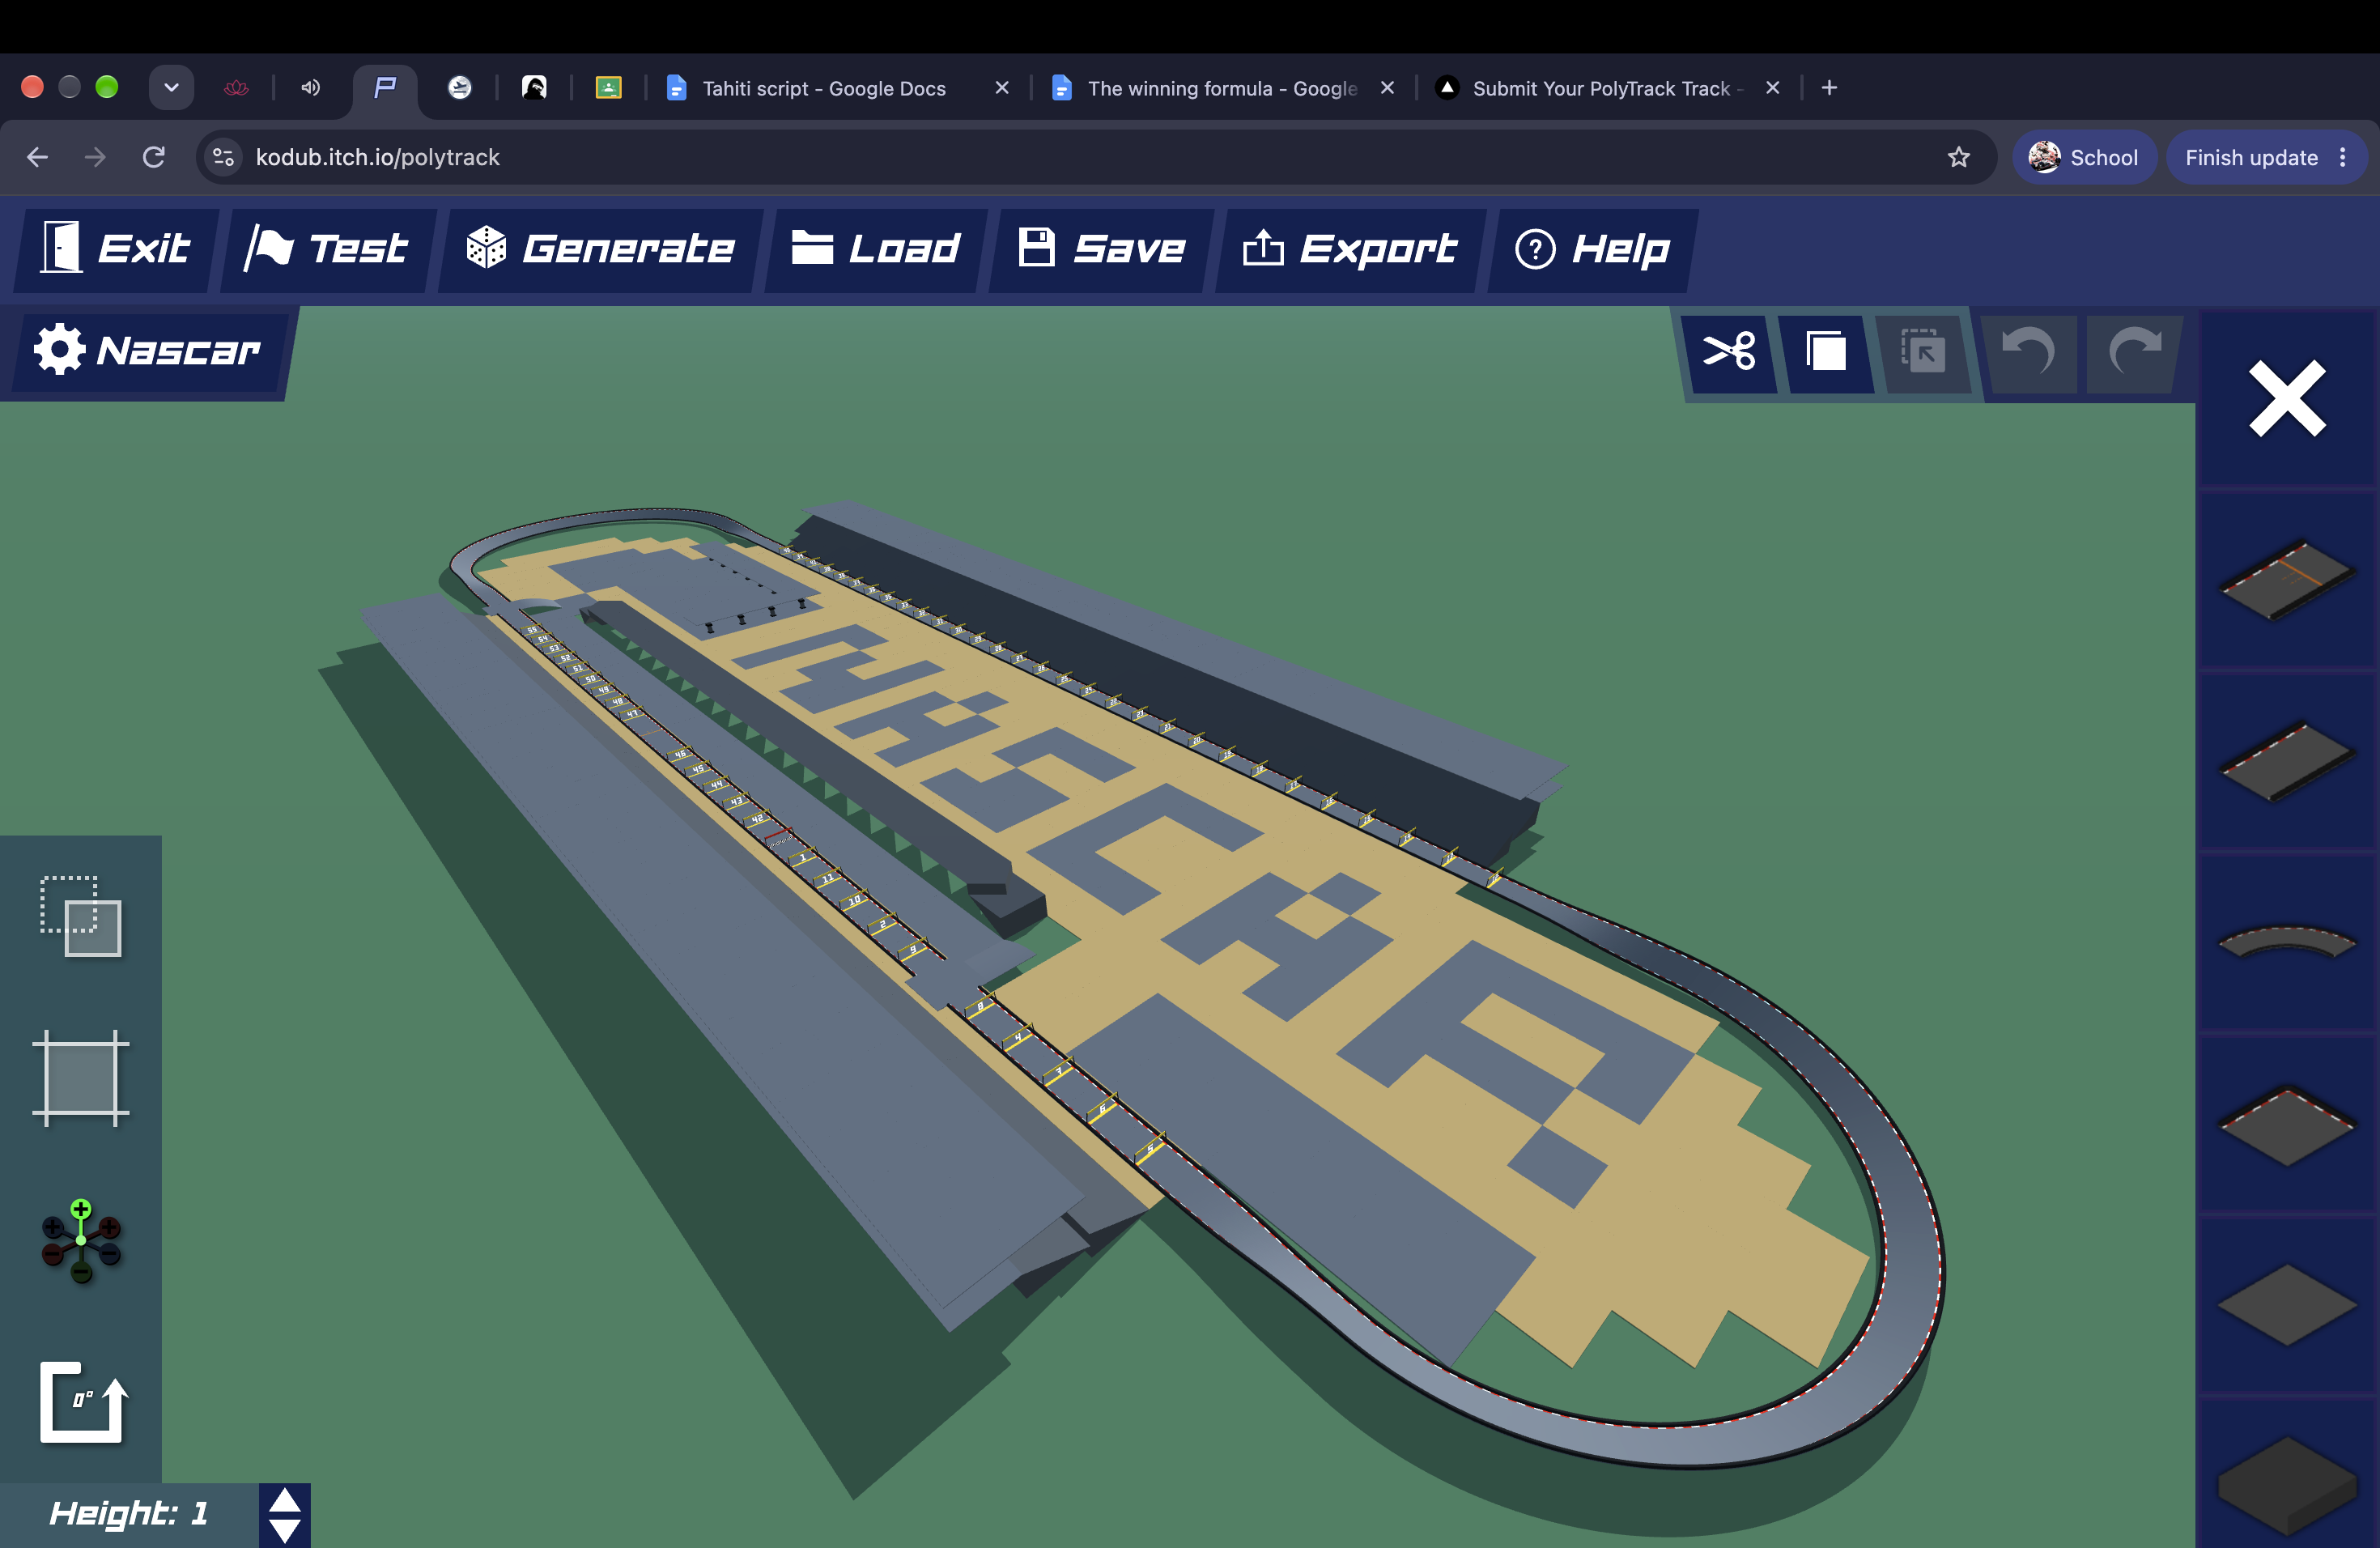
Task: Close the Tahiti script tab
Action: [1002, 88]
